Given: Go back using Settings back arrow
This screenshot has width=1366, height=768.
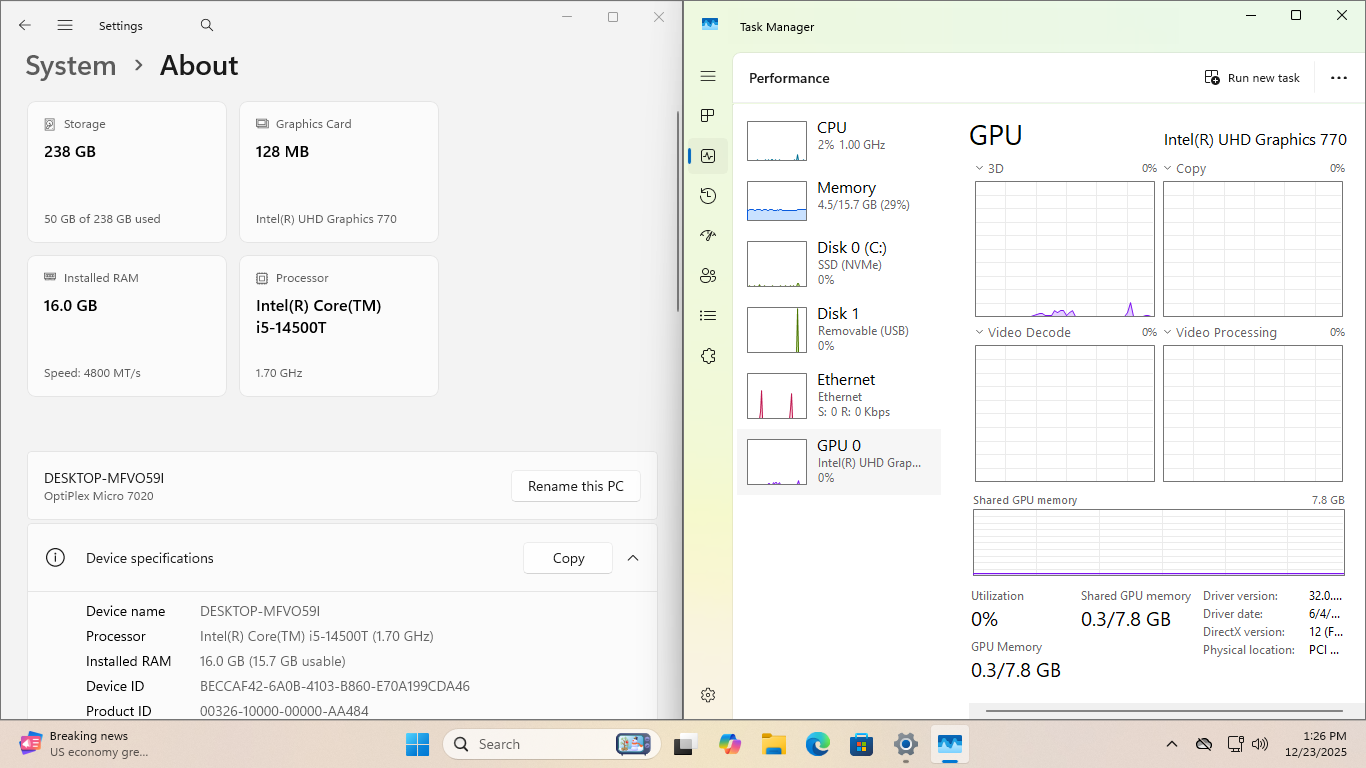Looking at the screenshot, I should point(25,25).
